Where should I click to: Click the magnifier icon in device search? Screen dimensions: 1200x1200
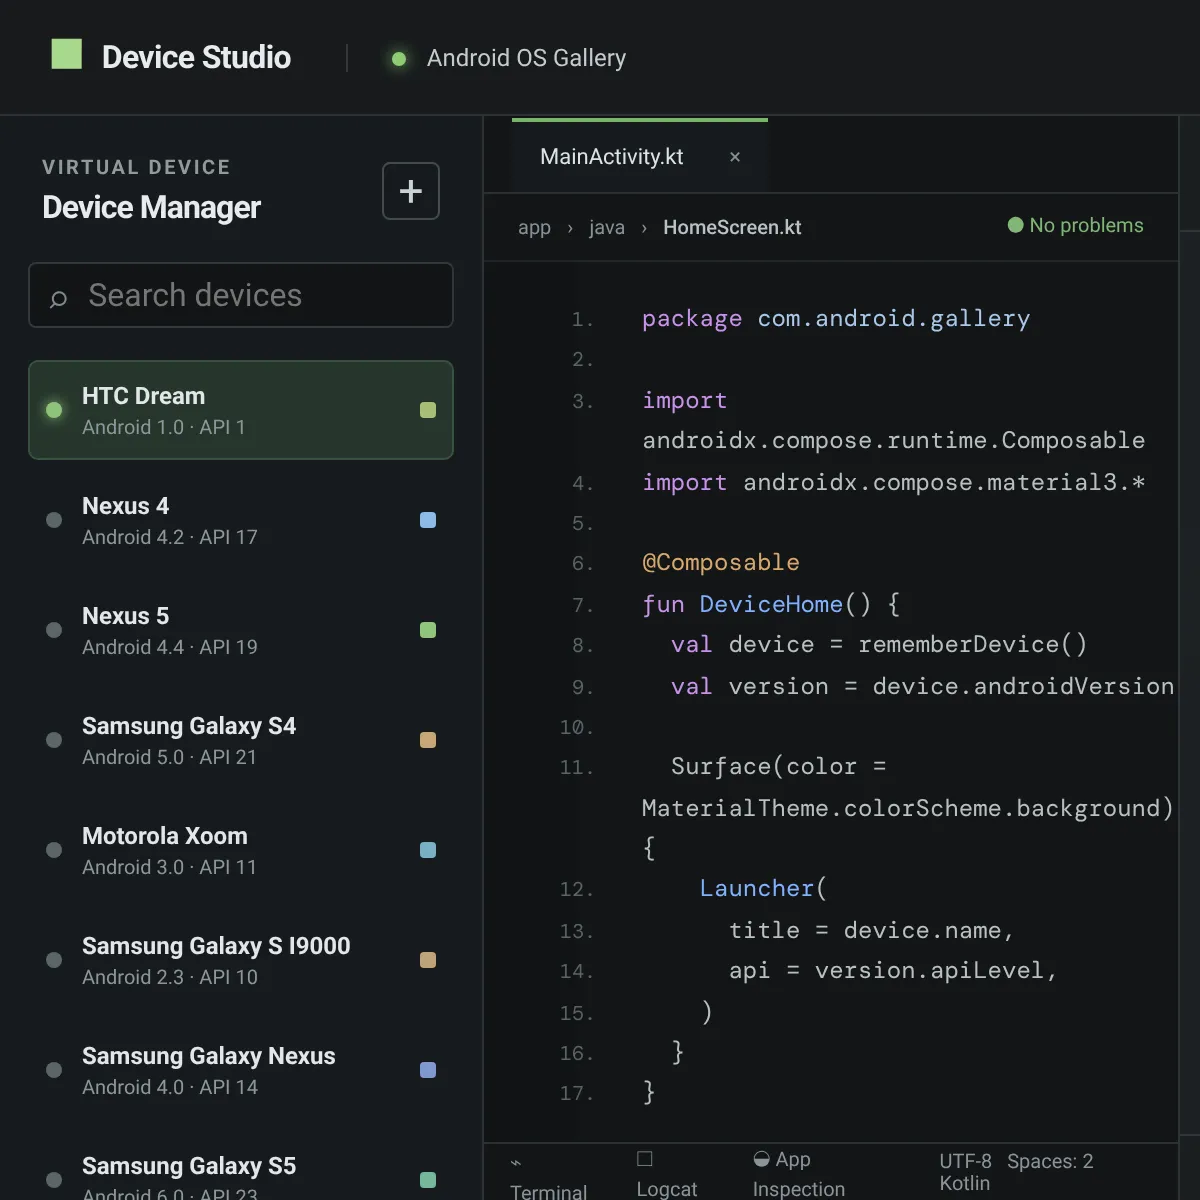(x=59, y=297)
